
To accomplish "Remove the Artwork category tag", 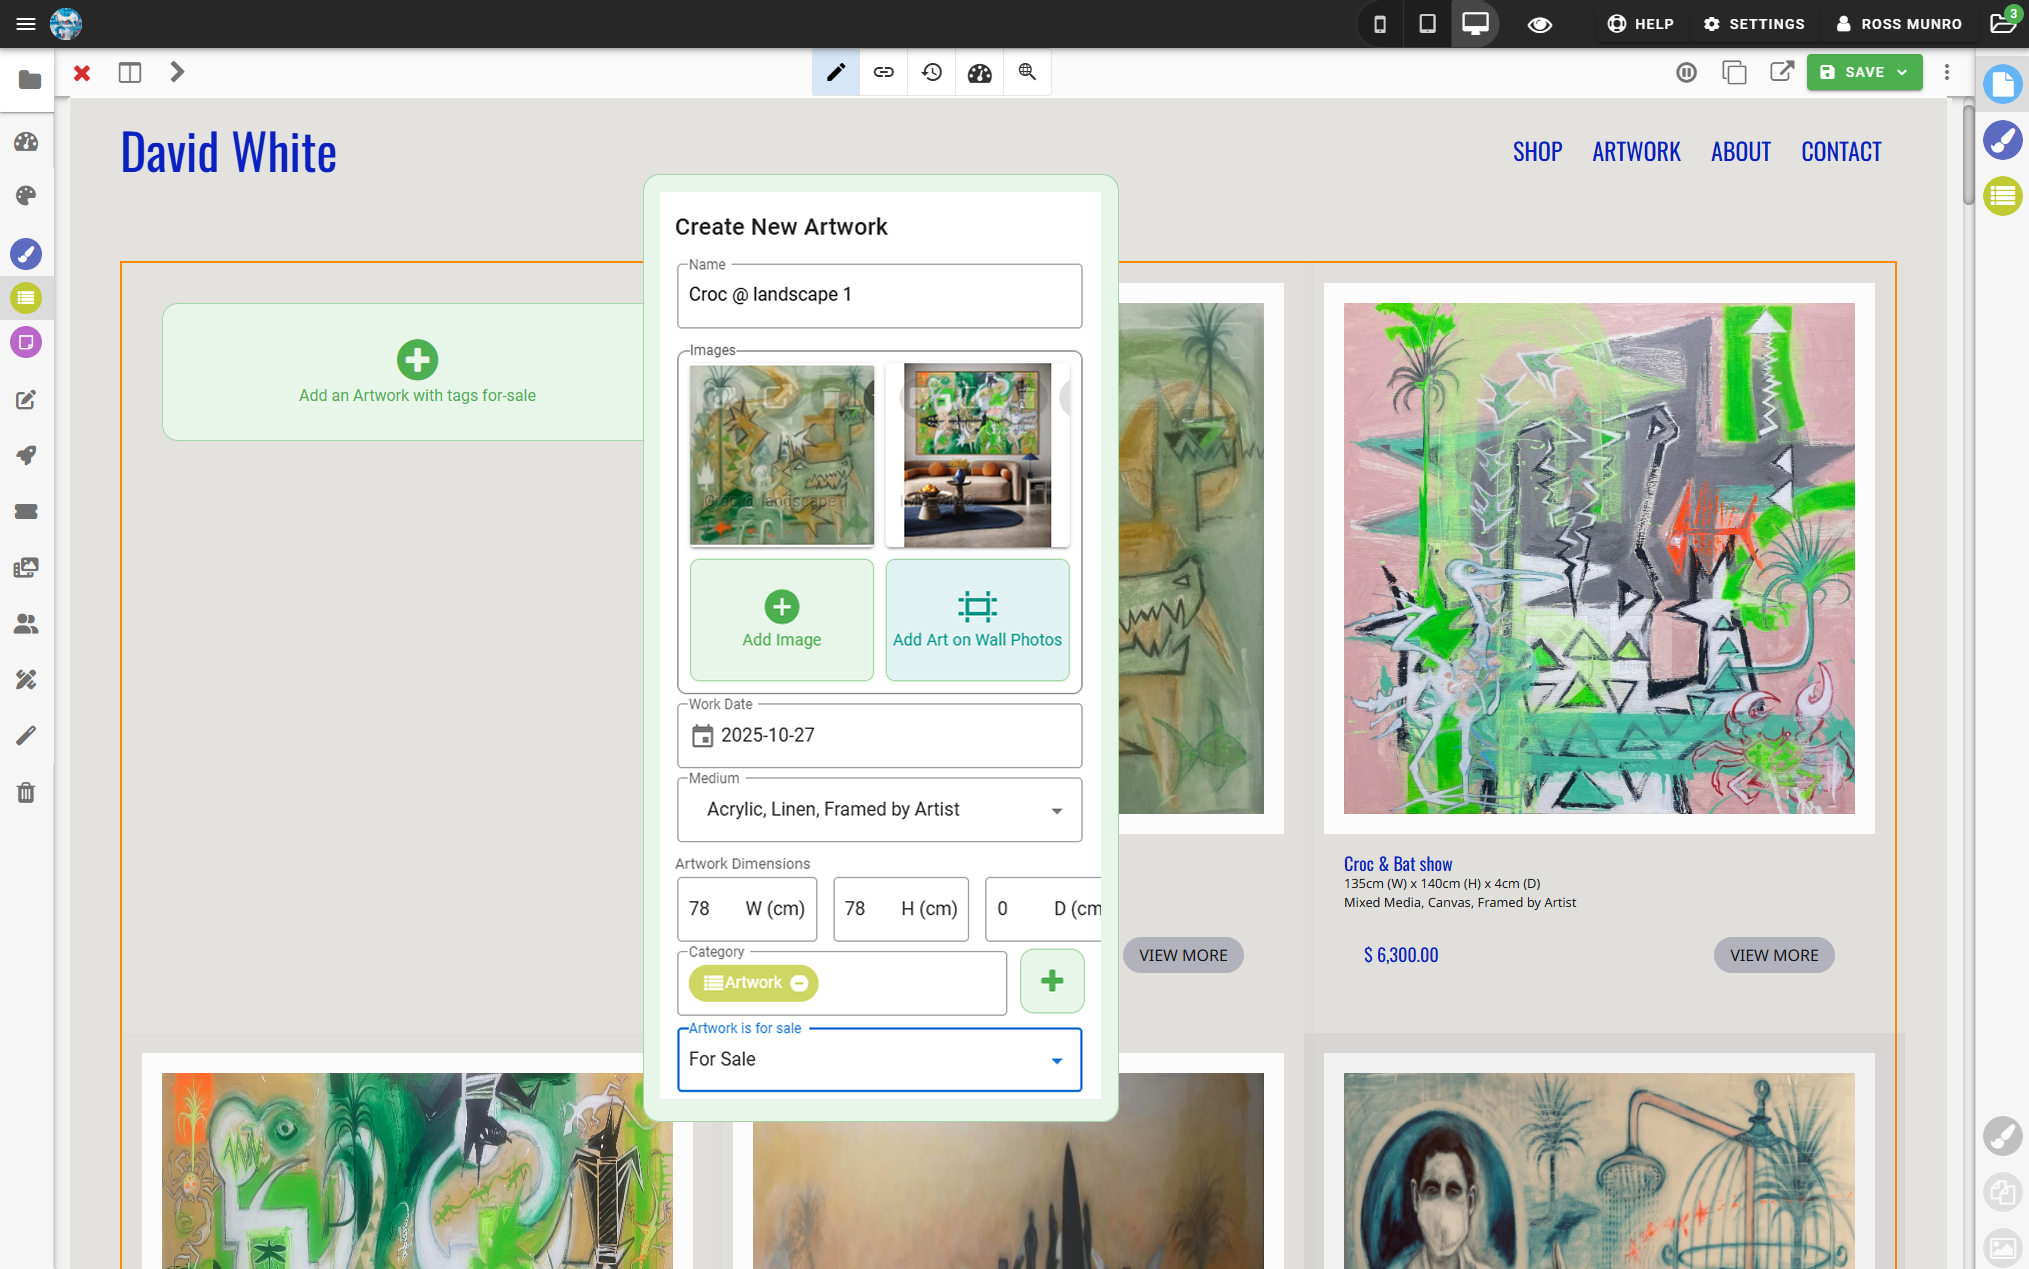I will [x=799, y=983].
